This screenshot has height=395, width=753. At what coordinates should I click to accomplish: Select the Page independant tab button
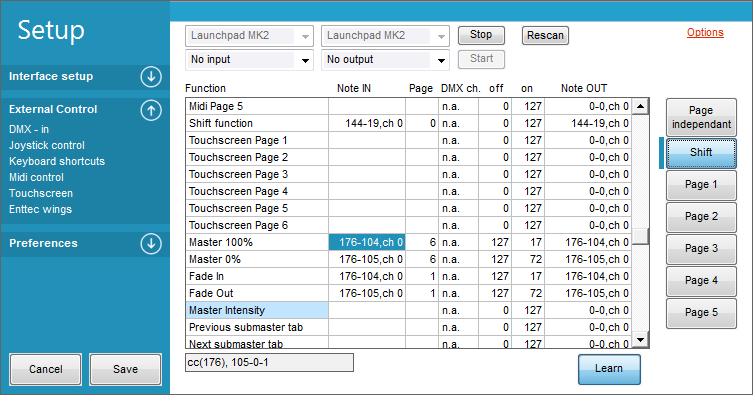pyautogui.click(x=701, y=117)
